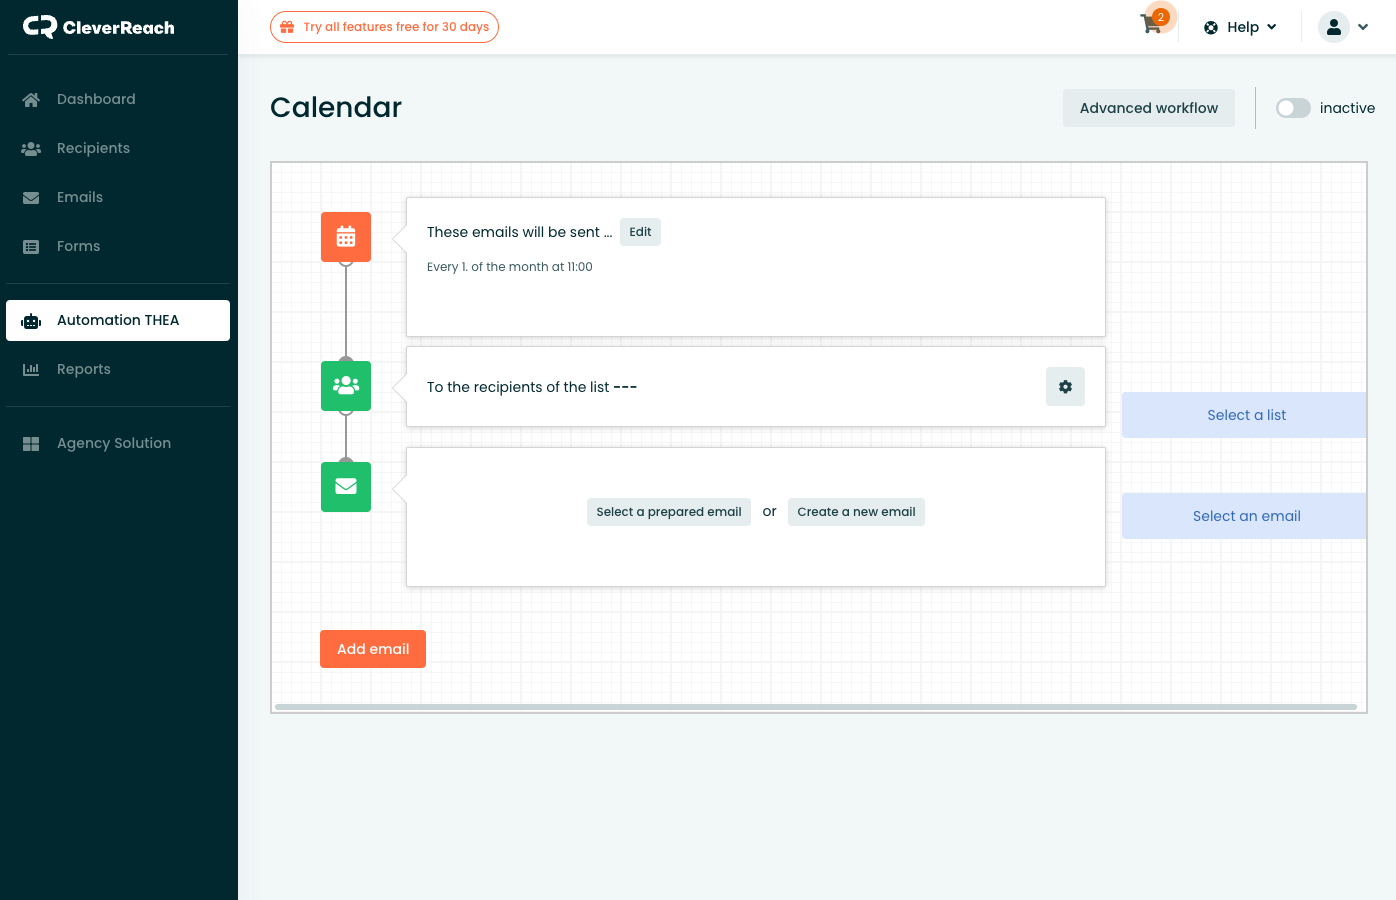Select Automation THEA menu item
The height and width of the screenshot is (900, 1396).
[118, 320]
